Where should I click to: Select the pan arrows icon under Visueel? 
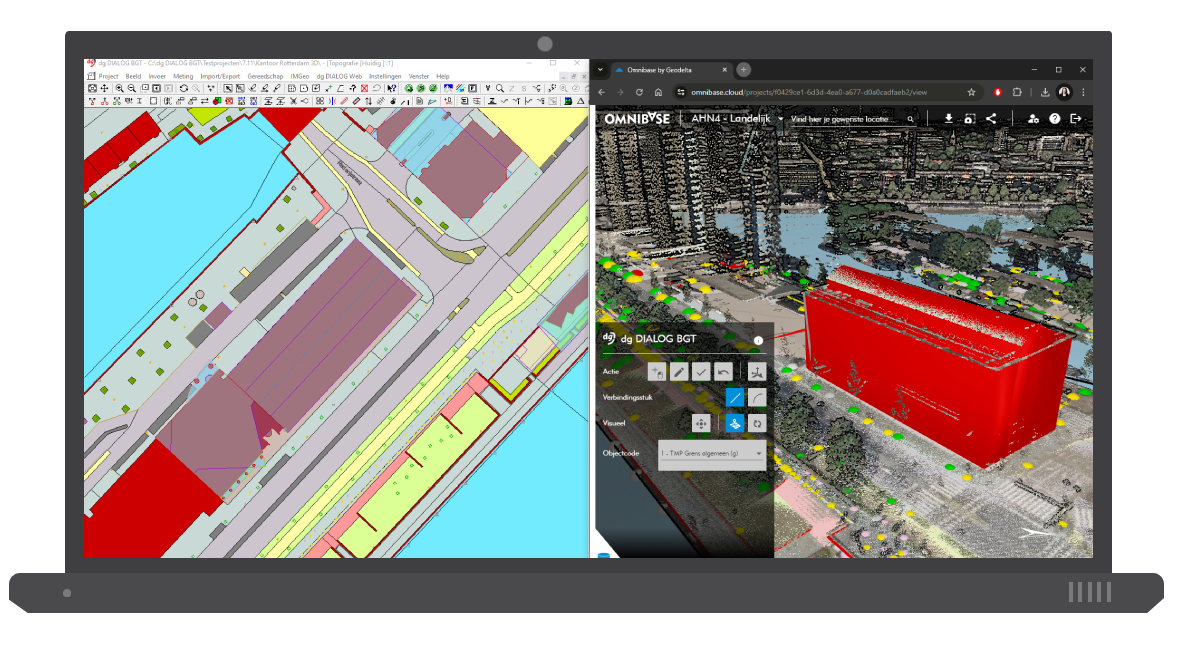[x=701, y=424]
